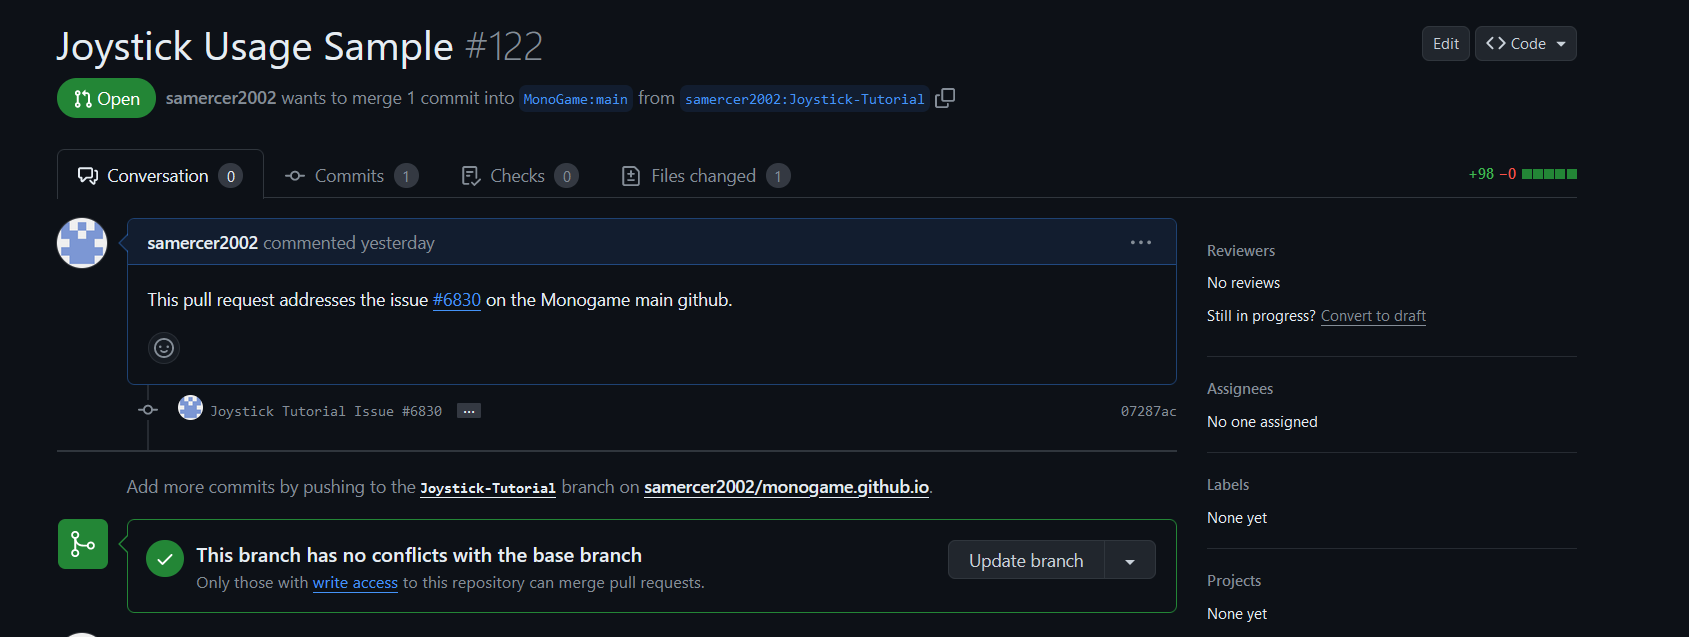Click green checkmark success icon
Screen dimensions: 1689x637
(x=165, y=559)
